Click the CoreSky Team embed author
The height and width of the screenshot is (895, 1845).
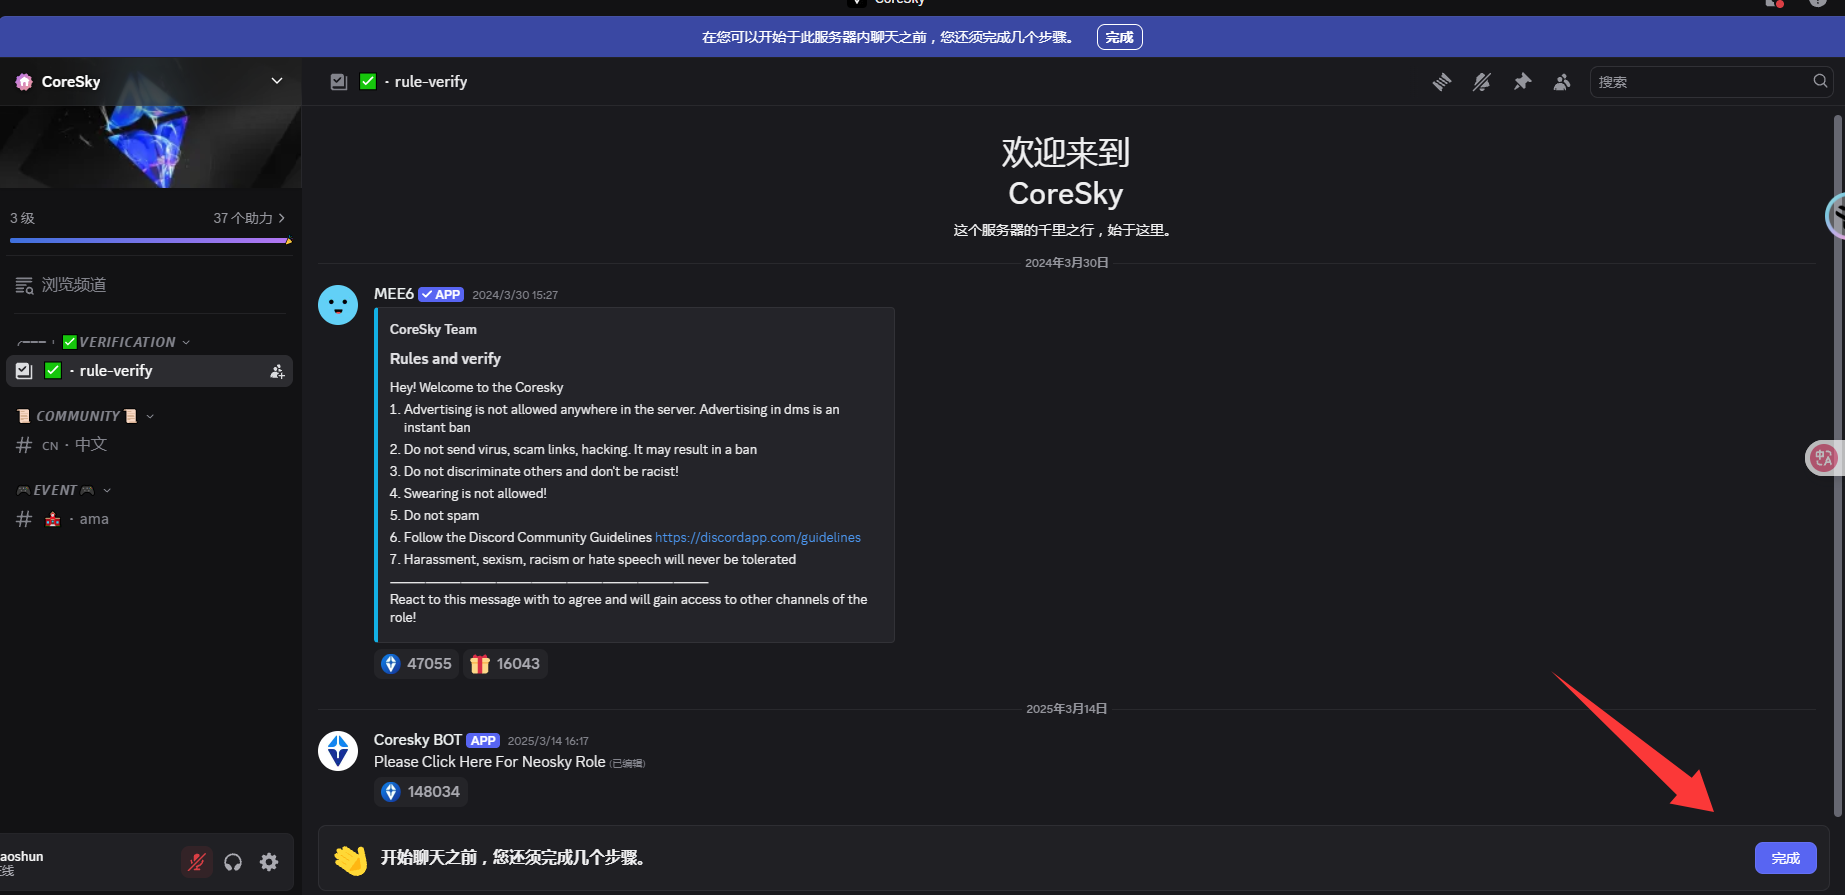(433, 329)
